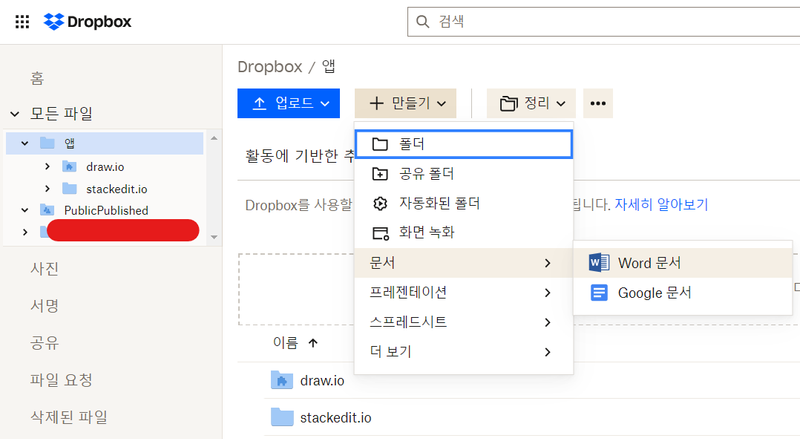Expand the draw.io tree node
Image resolution: width=800 pixels, height=439 pixels.
pos(47,166)
